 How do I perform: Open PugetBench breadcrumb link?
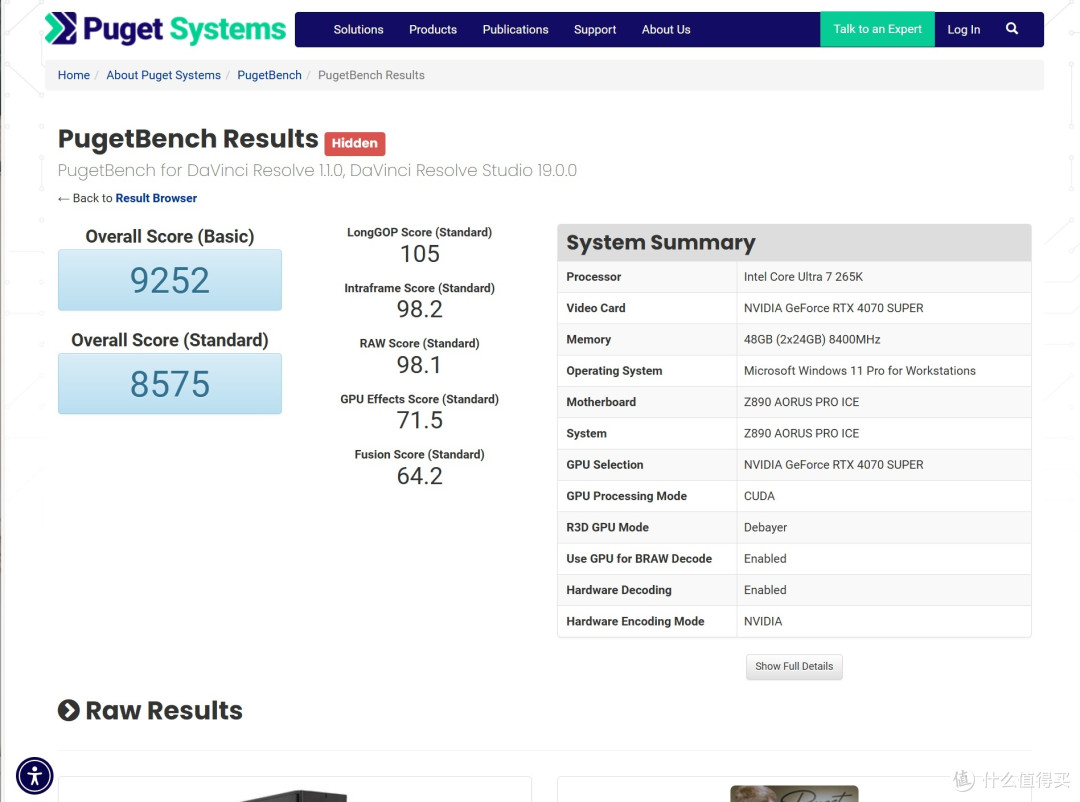click(x=269, y=75)
